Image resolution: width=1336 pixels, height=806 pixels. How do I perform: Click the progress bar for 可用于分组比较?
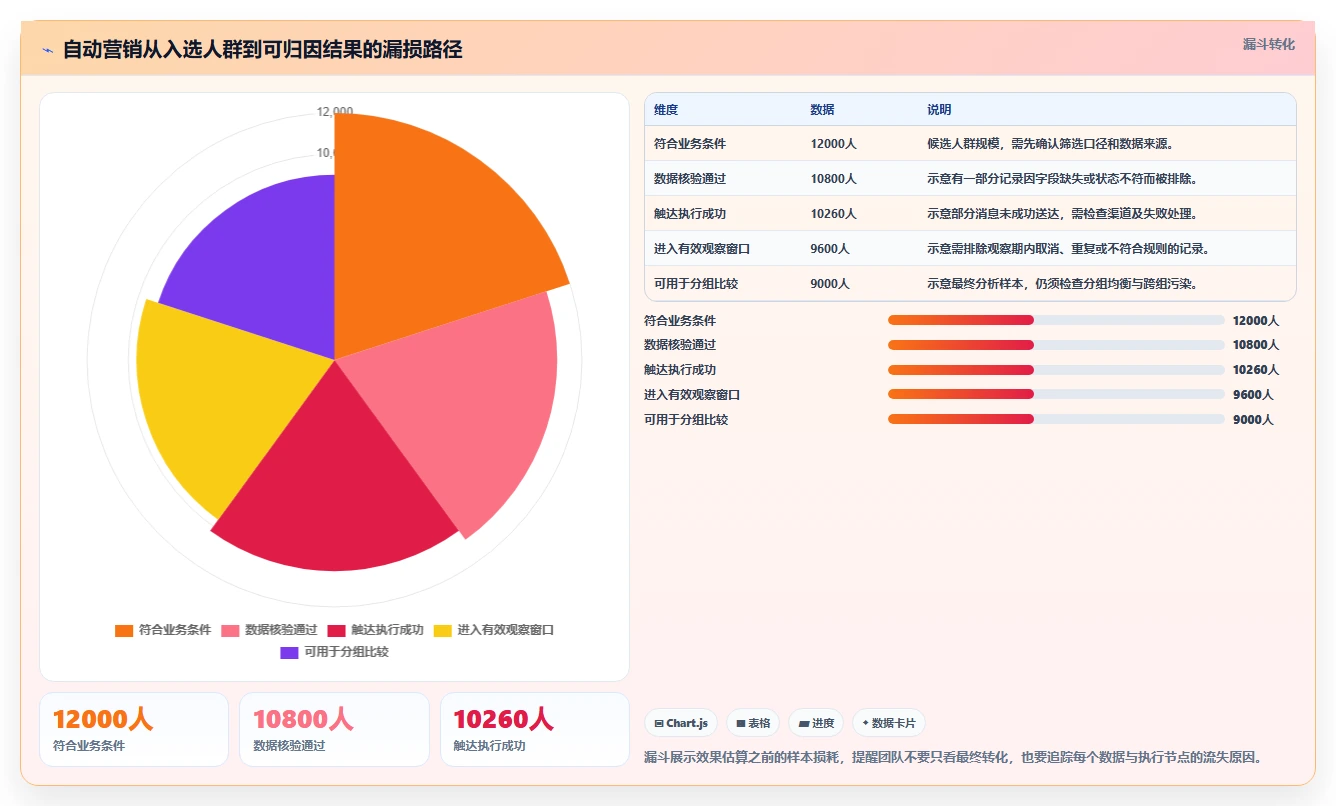click(x=1056, y=419)
